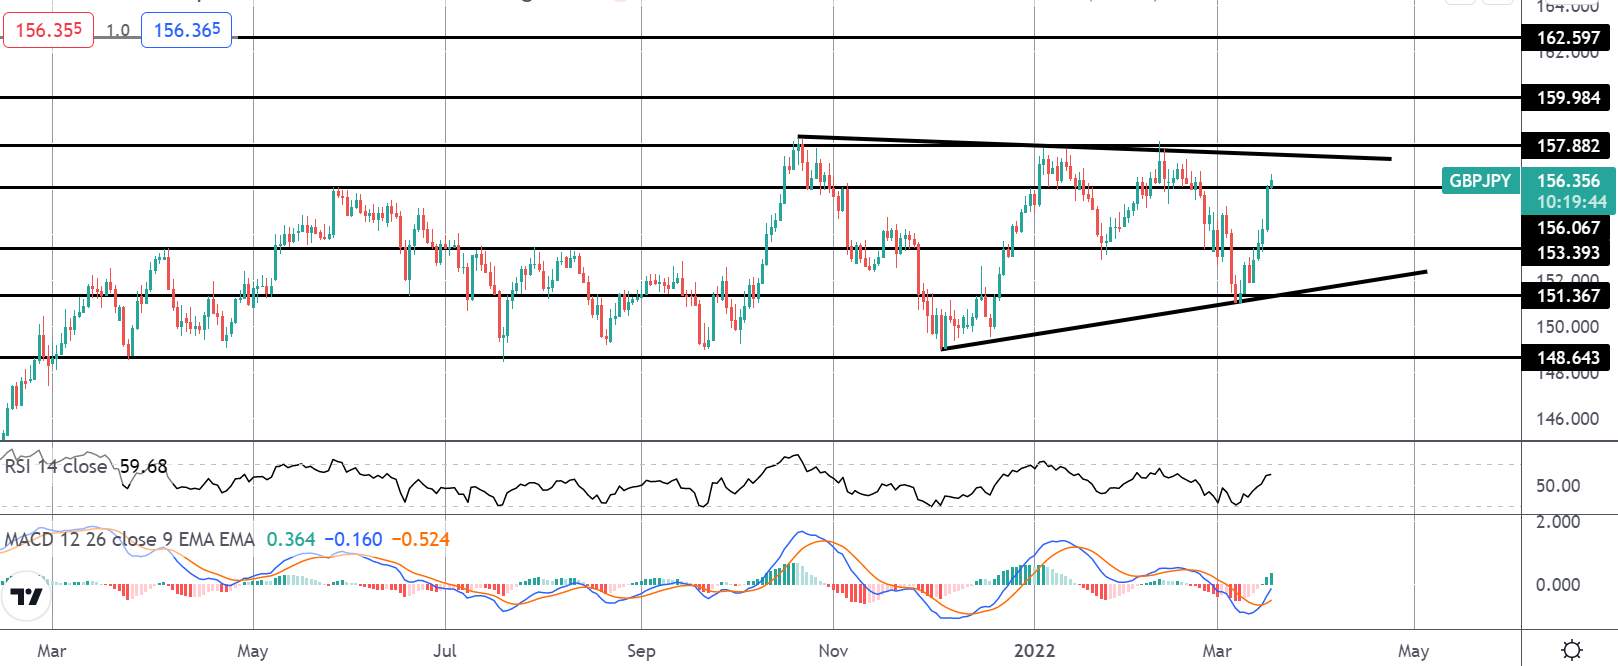
Task: Click the 156.067 price level label
Action: coord(1568,228)
